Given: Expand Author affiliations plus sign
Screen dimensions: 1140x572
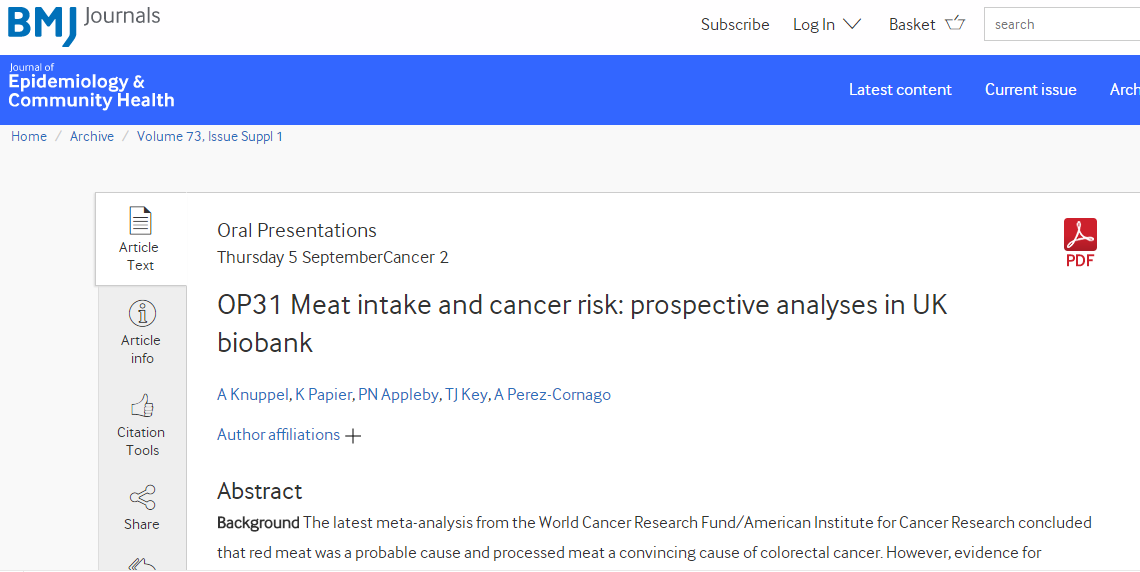Looking at the screenshot, I should coord(353,436).
